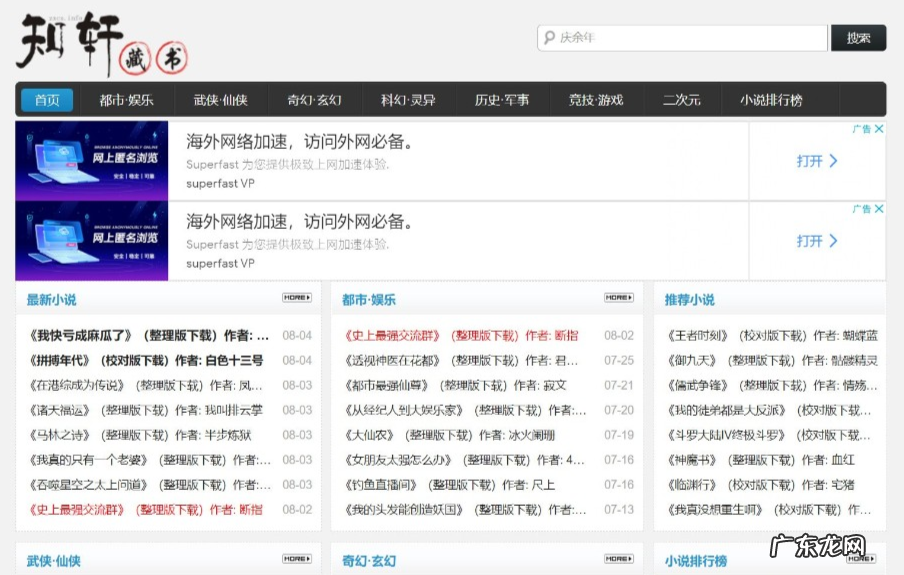Open novel 《透视神医在花都》
Image resolution: width=904 pixels, height=575 pixels.
pyautogui.click(x=461, y=360)
